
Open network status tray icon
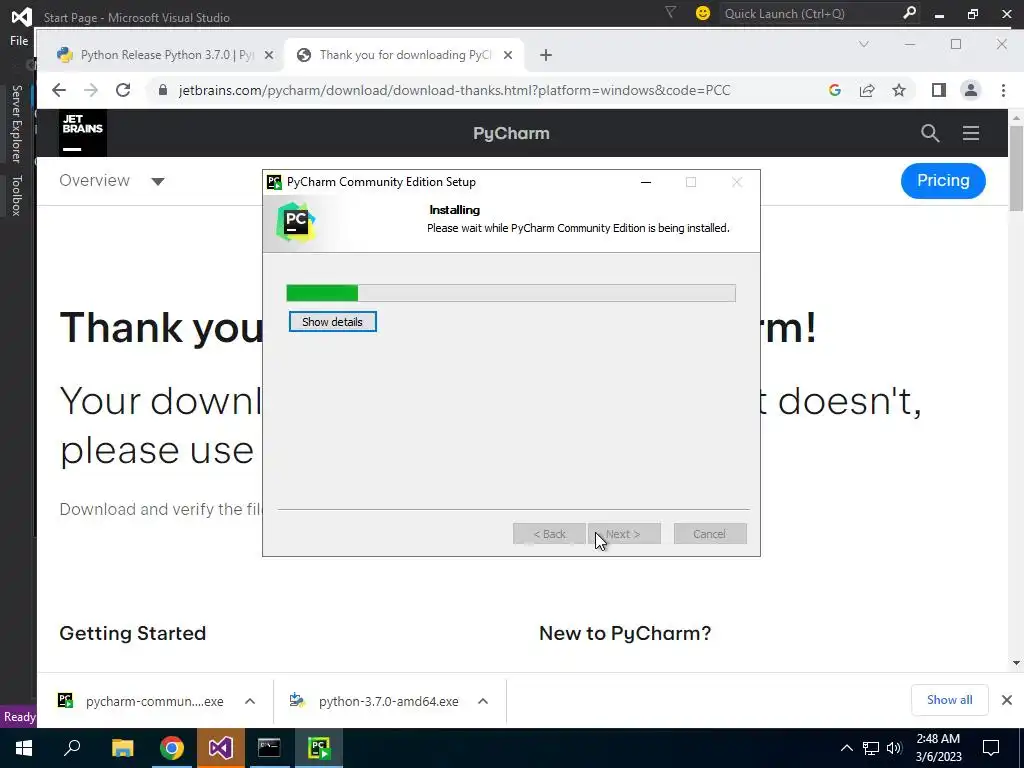(x=871, y=748)
